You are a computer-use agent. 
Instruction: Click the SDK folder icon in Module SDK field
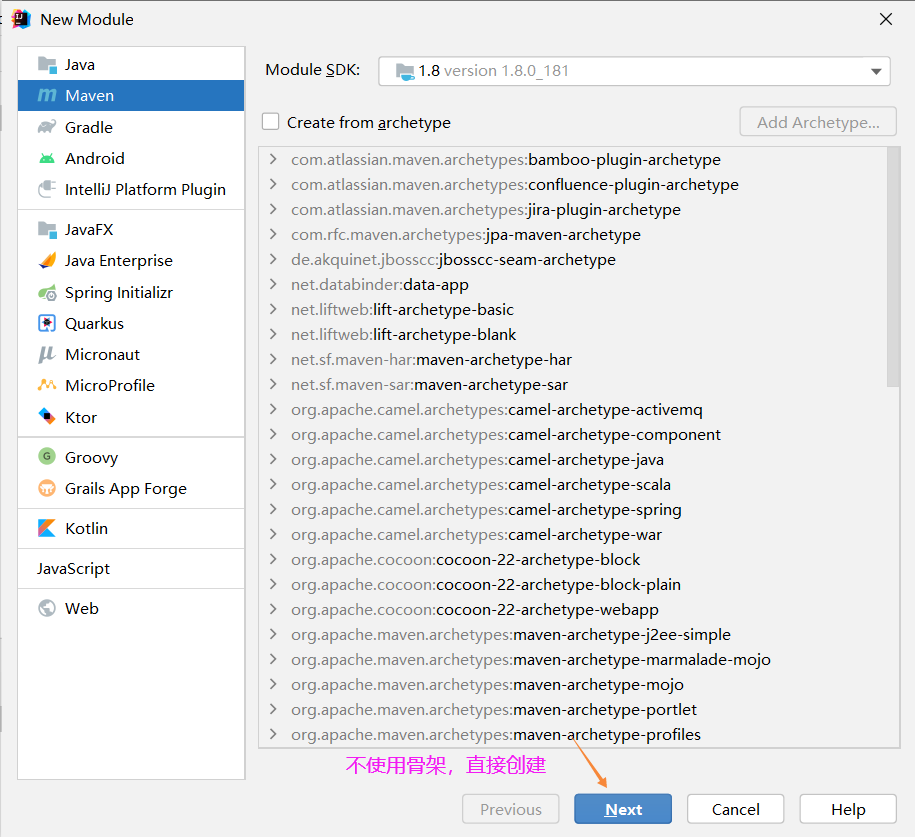pyautogui.click(x=405, y=71)
